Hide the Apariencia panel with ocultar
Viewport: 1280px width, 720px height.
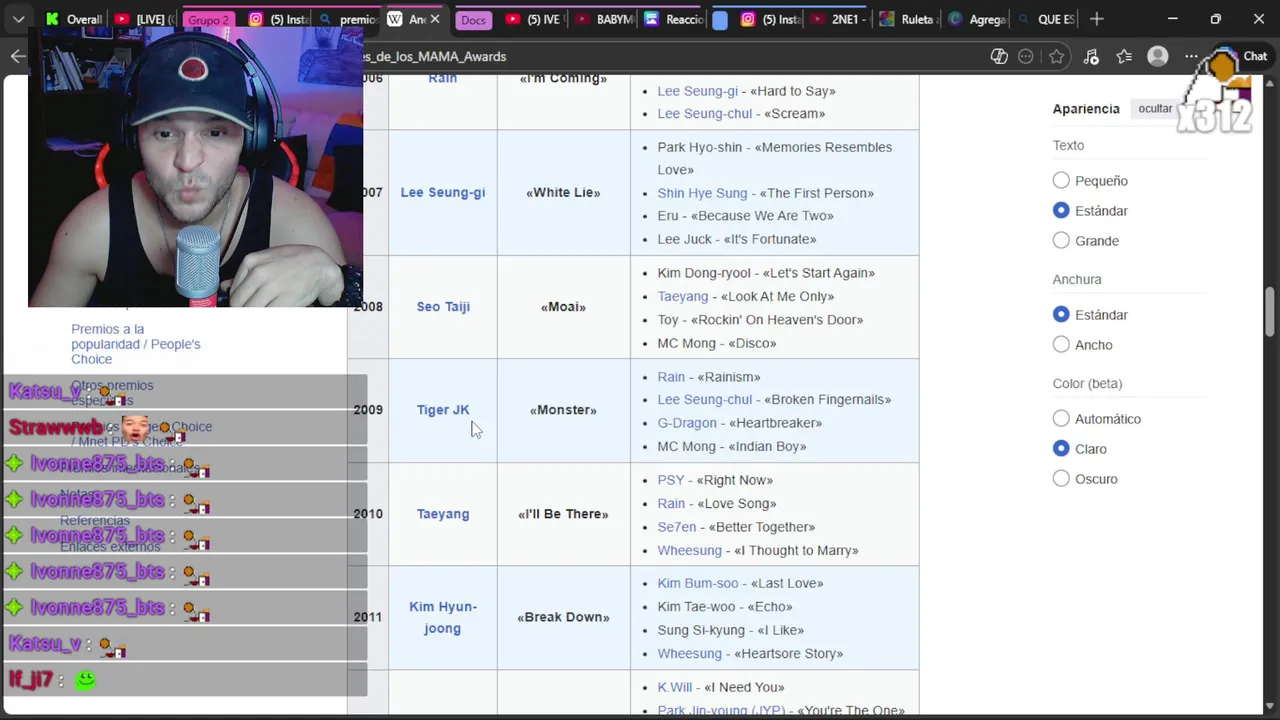[1155, 108]
